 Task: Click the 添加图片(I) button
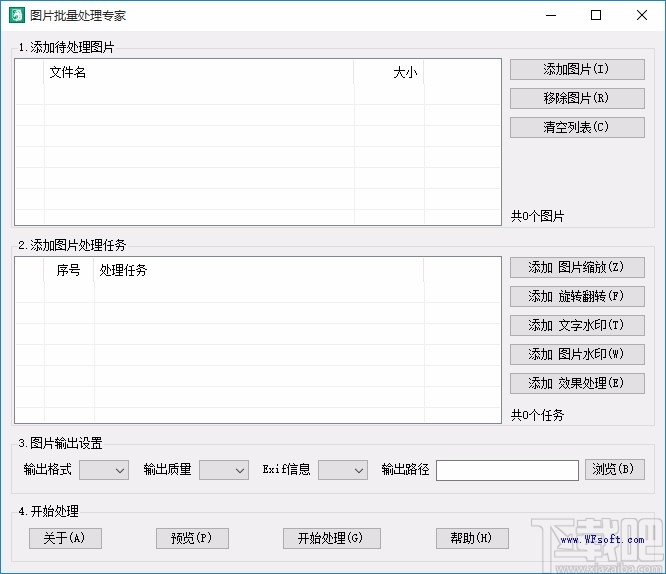[577, 69]
